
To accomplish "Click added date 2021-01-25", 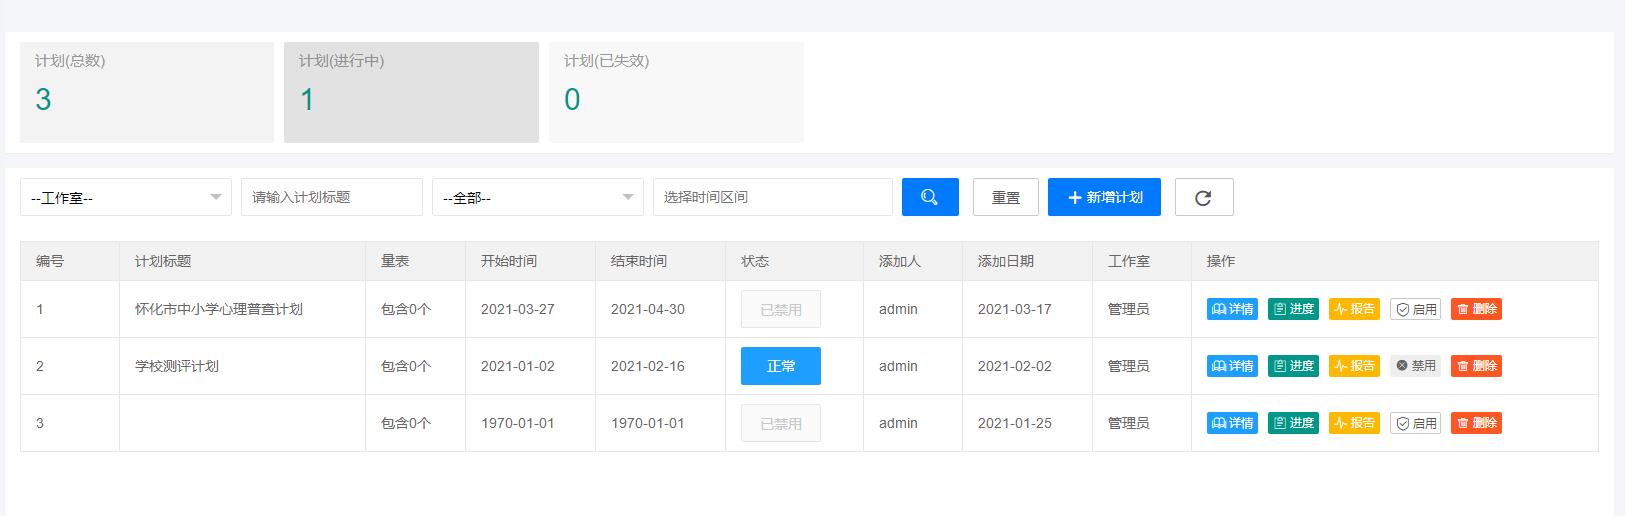I will pyautogui.click(x=1015, y=423).
